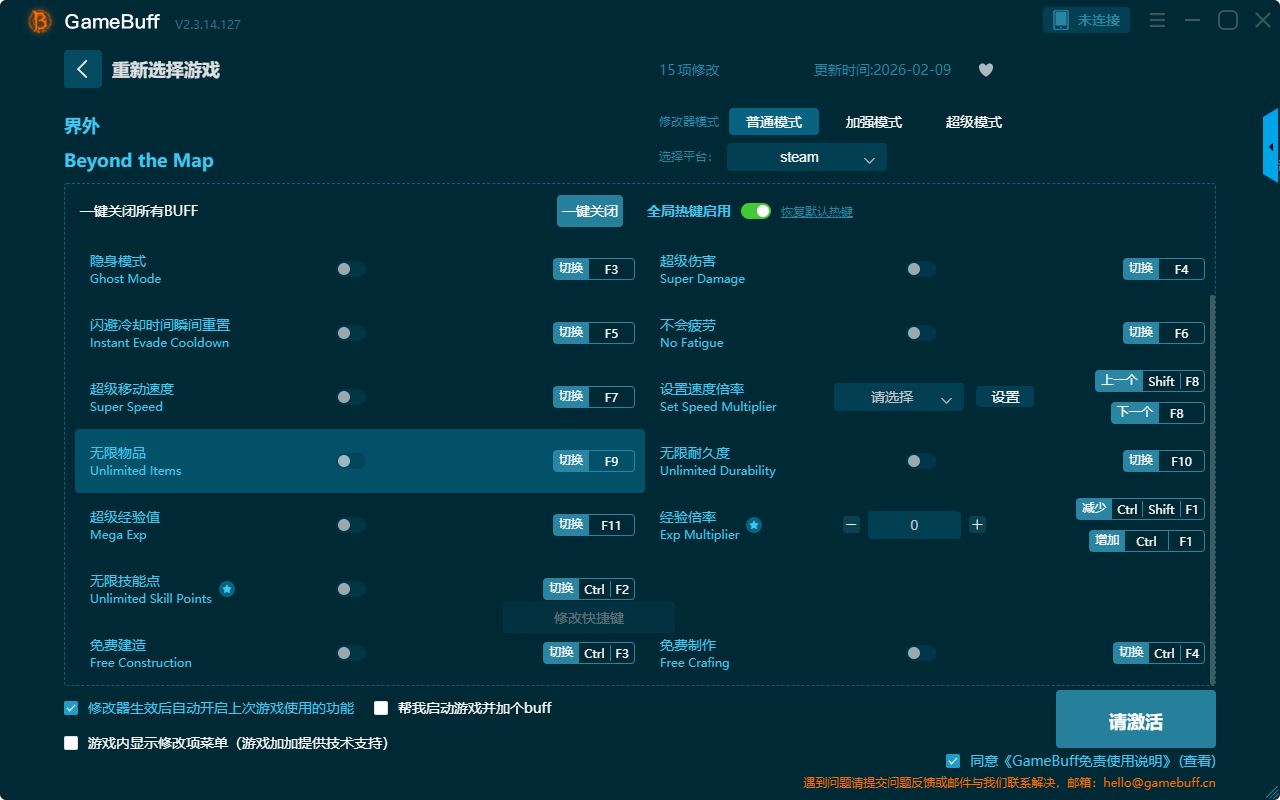Image resolution: width=1280 pixels, height=800 pixels.
Task: Click the GameBuff logo icon
Action: coord(40,21)
